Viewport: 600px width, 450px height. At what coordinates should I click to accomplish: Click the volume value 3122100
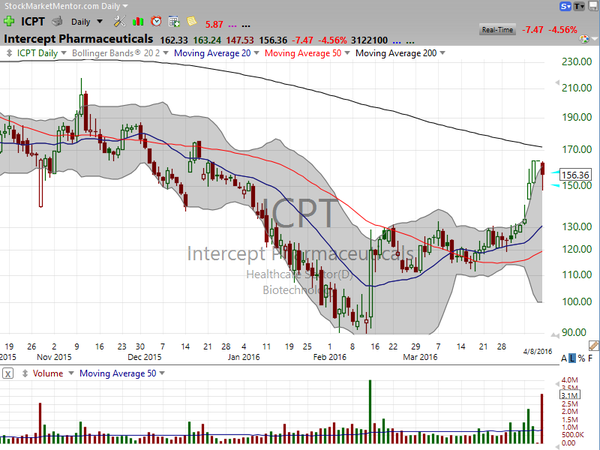click(x=369, y=40)
